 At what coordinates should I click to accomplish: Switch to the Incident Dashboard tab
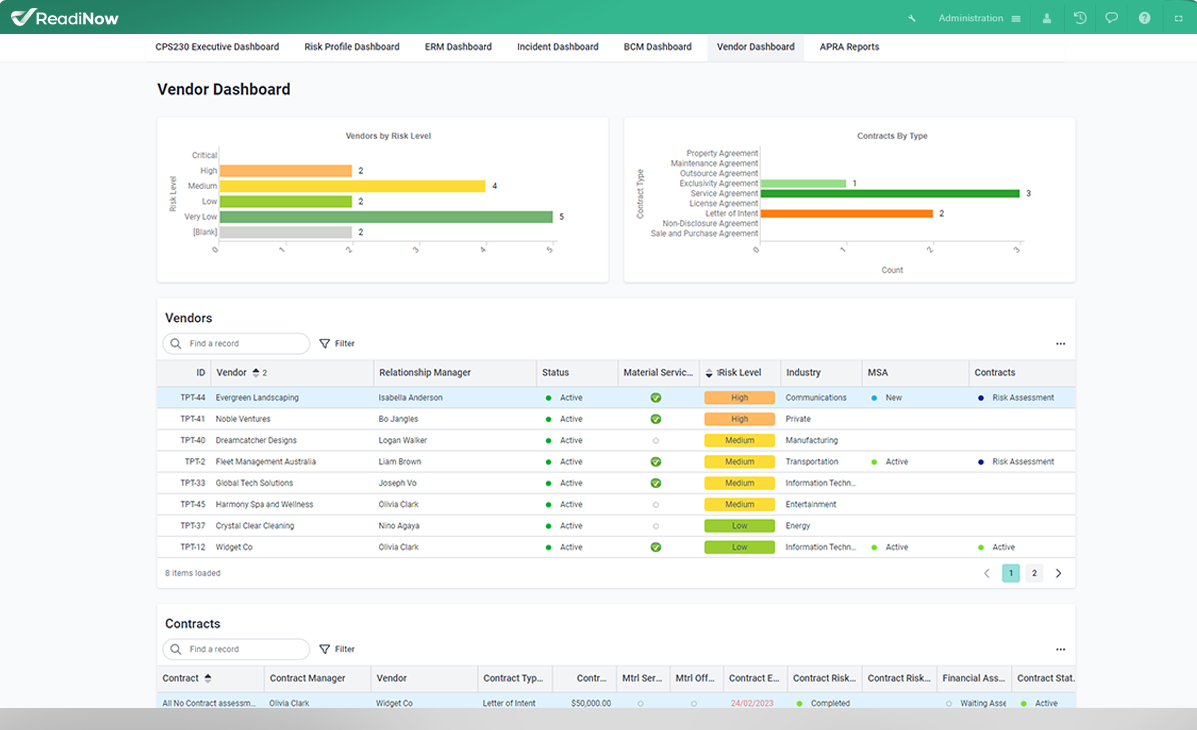tap(557, 47)
